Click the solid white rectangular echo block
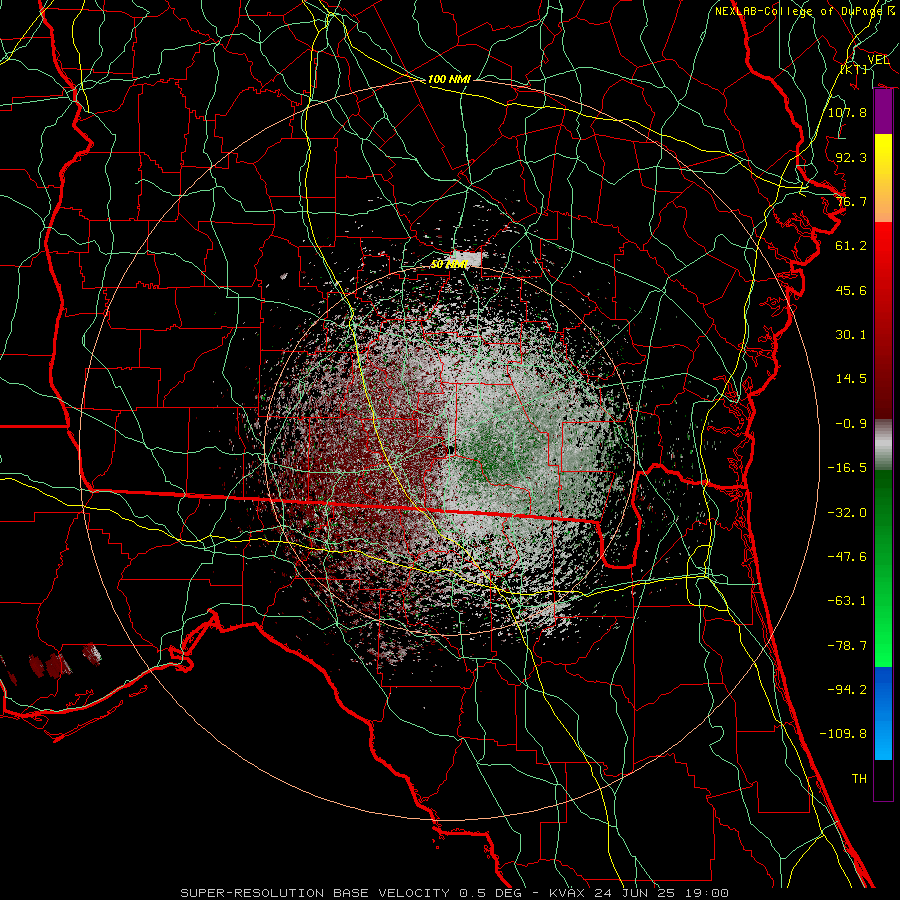 click(467, 258)
